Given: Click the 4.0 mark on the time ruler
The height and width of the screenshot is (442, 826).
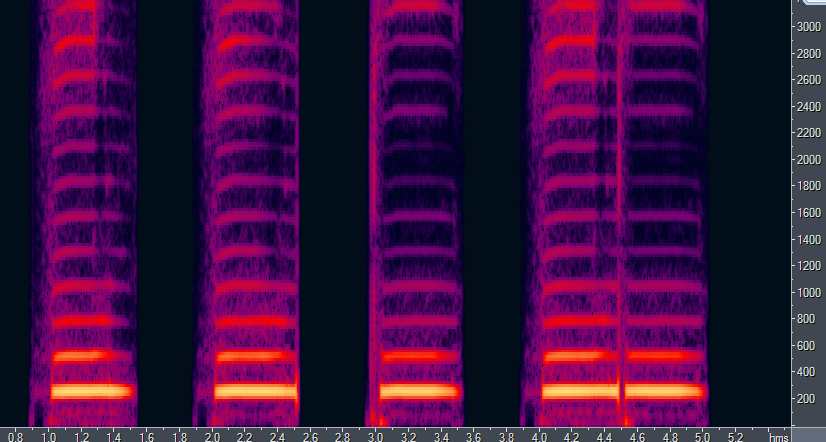Looking at the screenshot, I should pos(539,437).
